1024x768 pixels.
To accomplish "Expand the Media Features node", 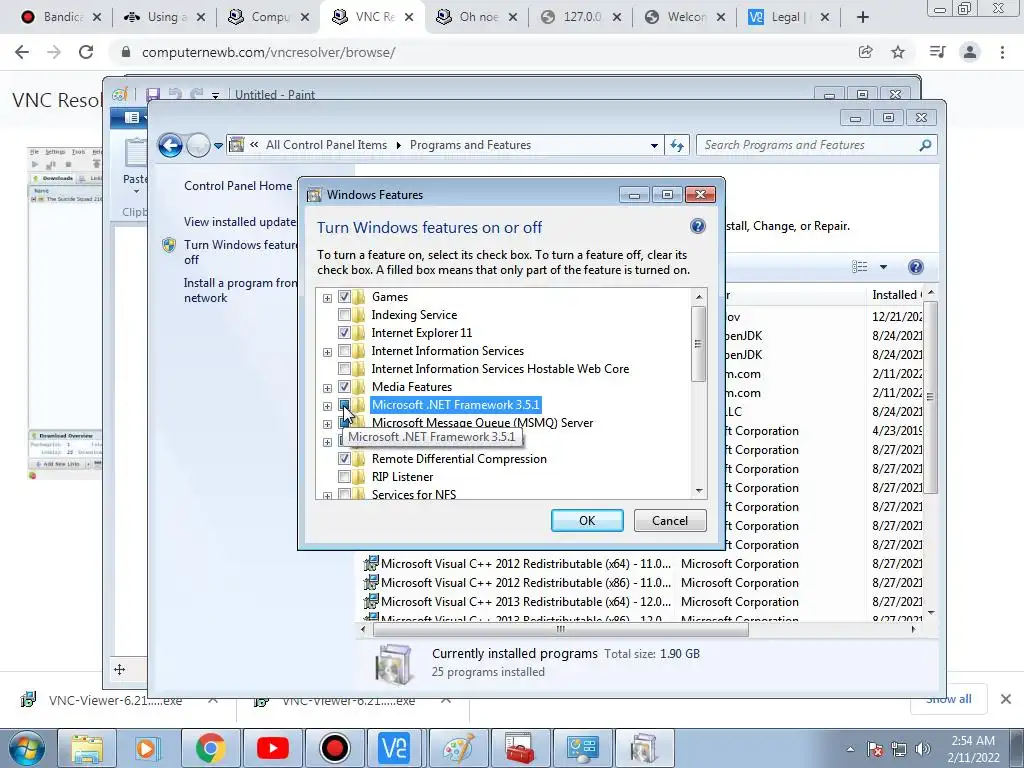I will 327,388.
